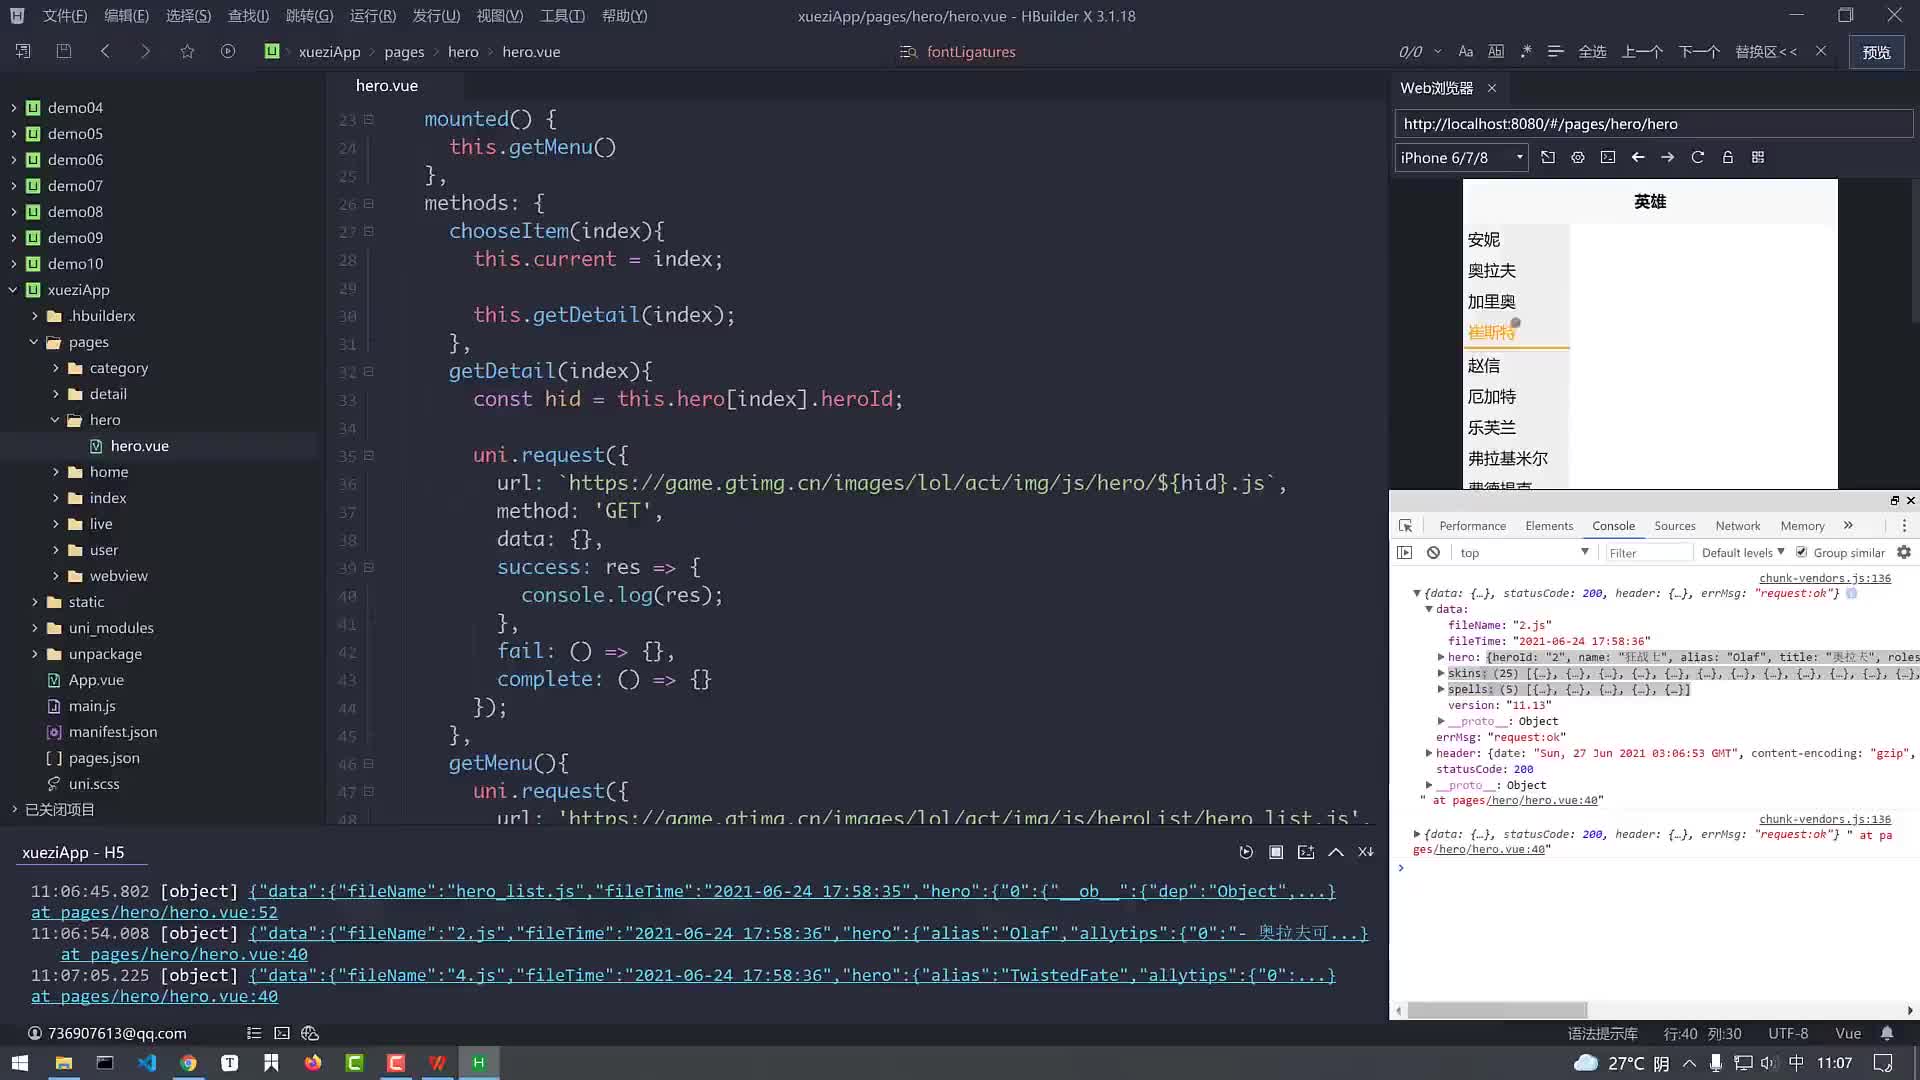Expand the hero data object in console
The height and width of the screenshot is (1080, 1920).
tap(1440, 657)
